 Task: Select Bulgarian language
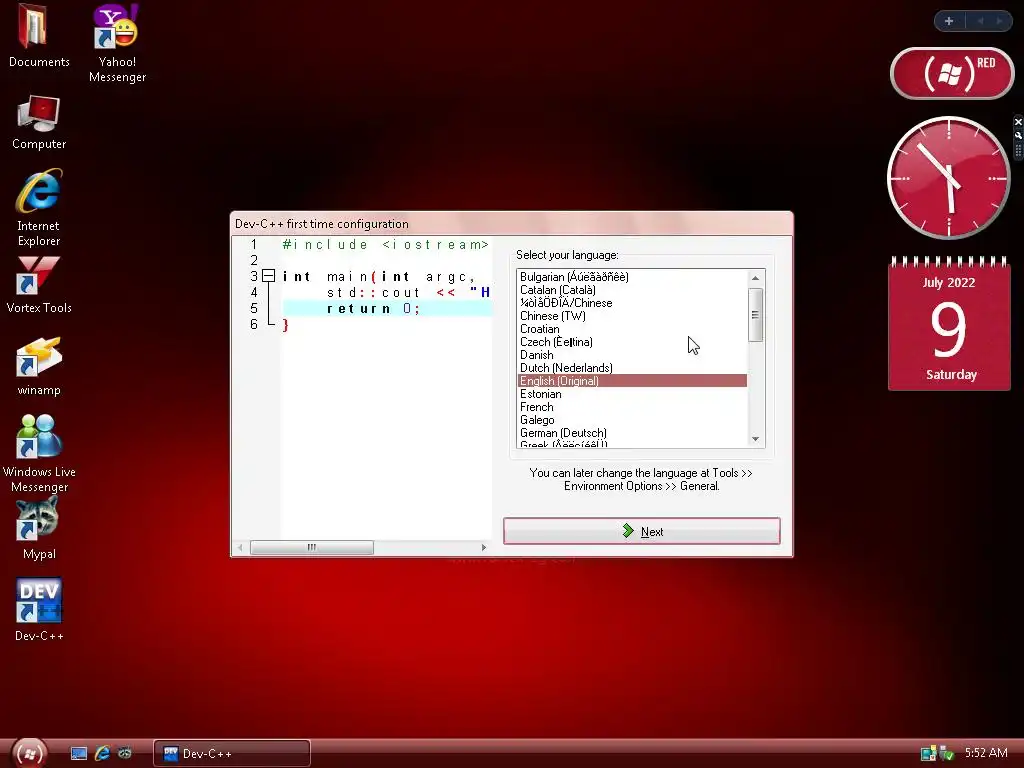(x=632, y=277)
